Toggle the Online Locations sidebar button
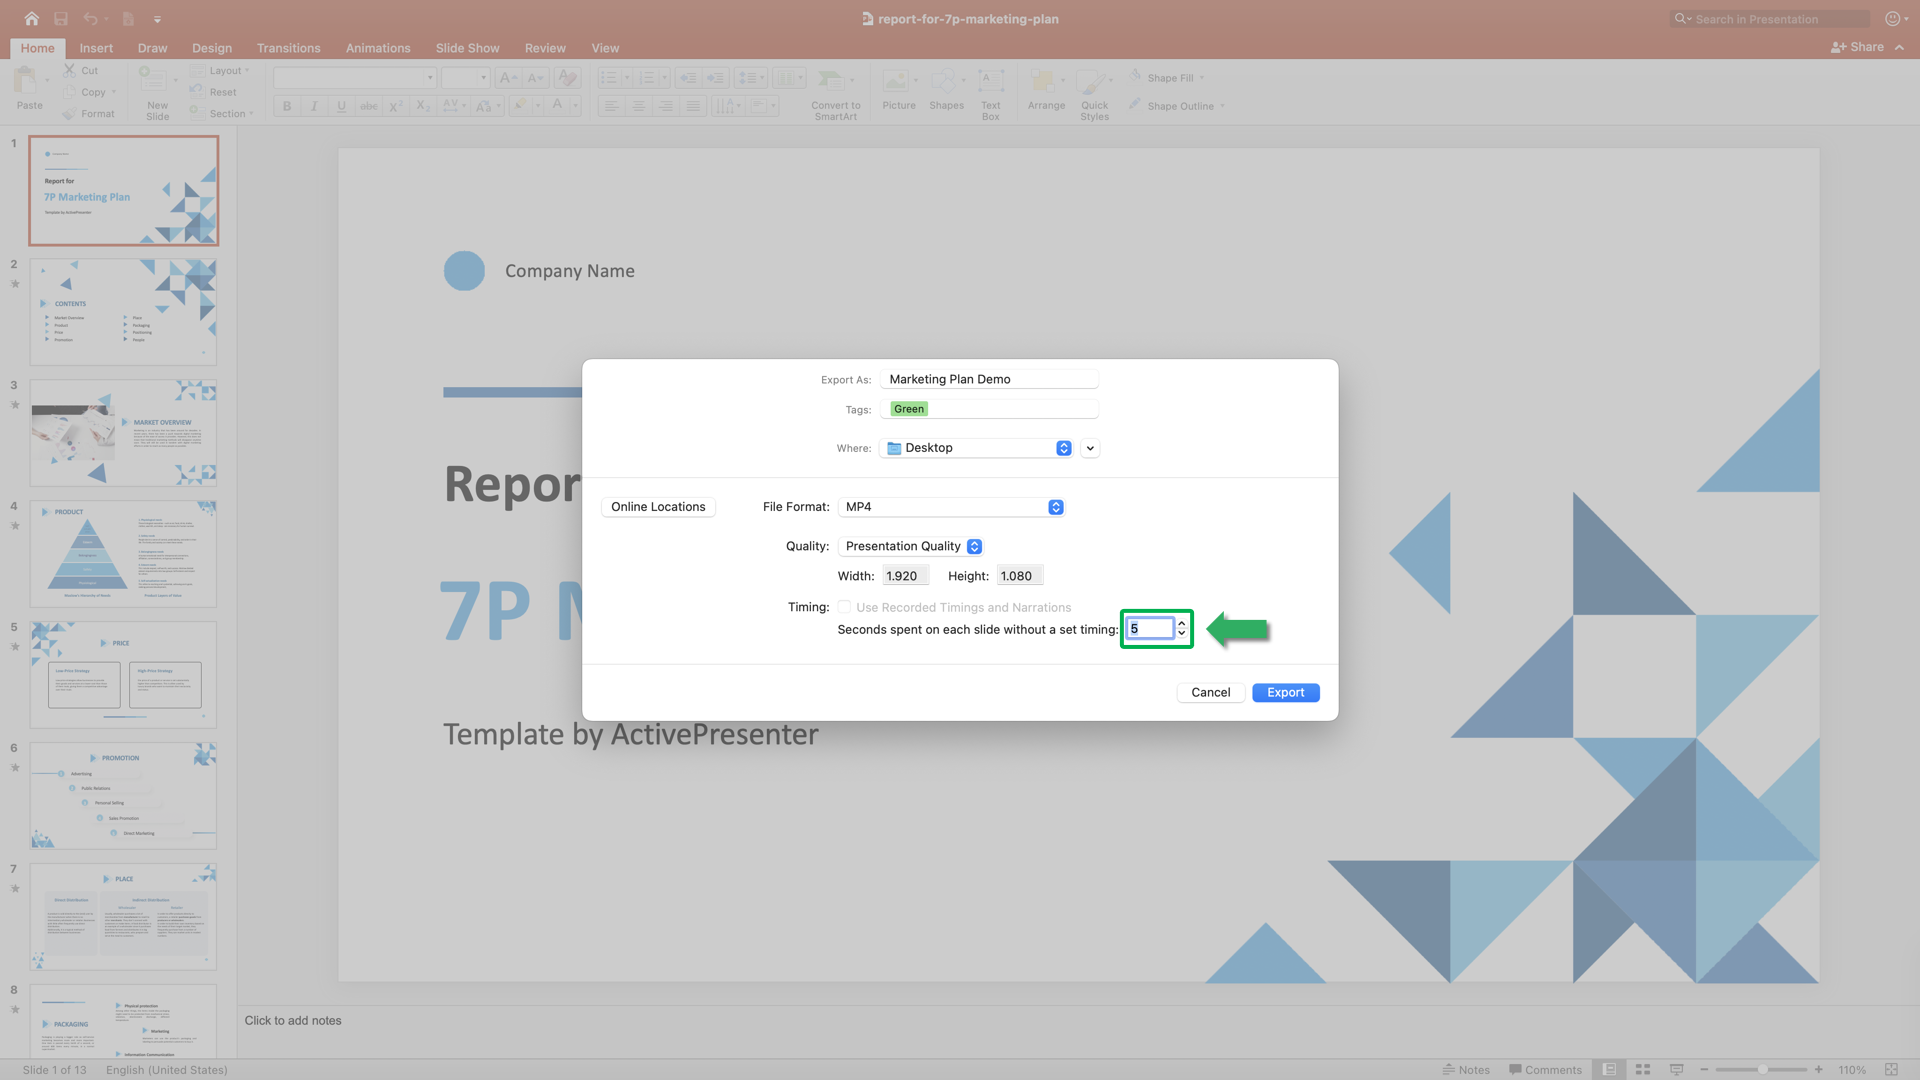Image resolution: width=1920 pixels, height=1080 pixels. pos(658,506)
